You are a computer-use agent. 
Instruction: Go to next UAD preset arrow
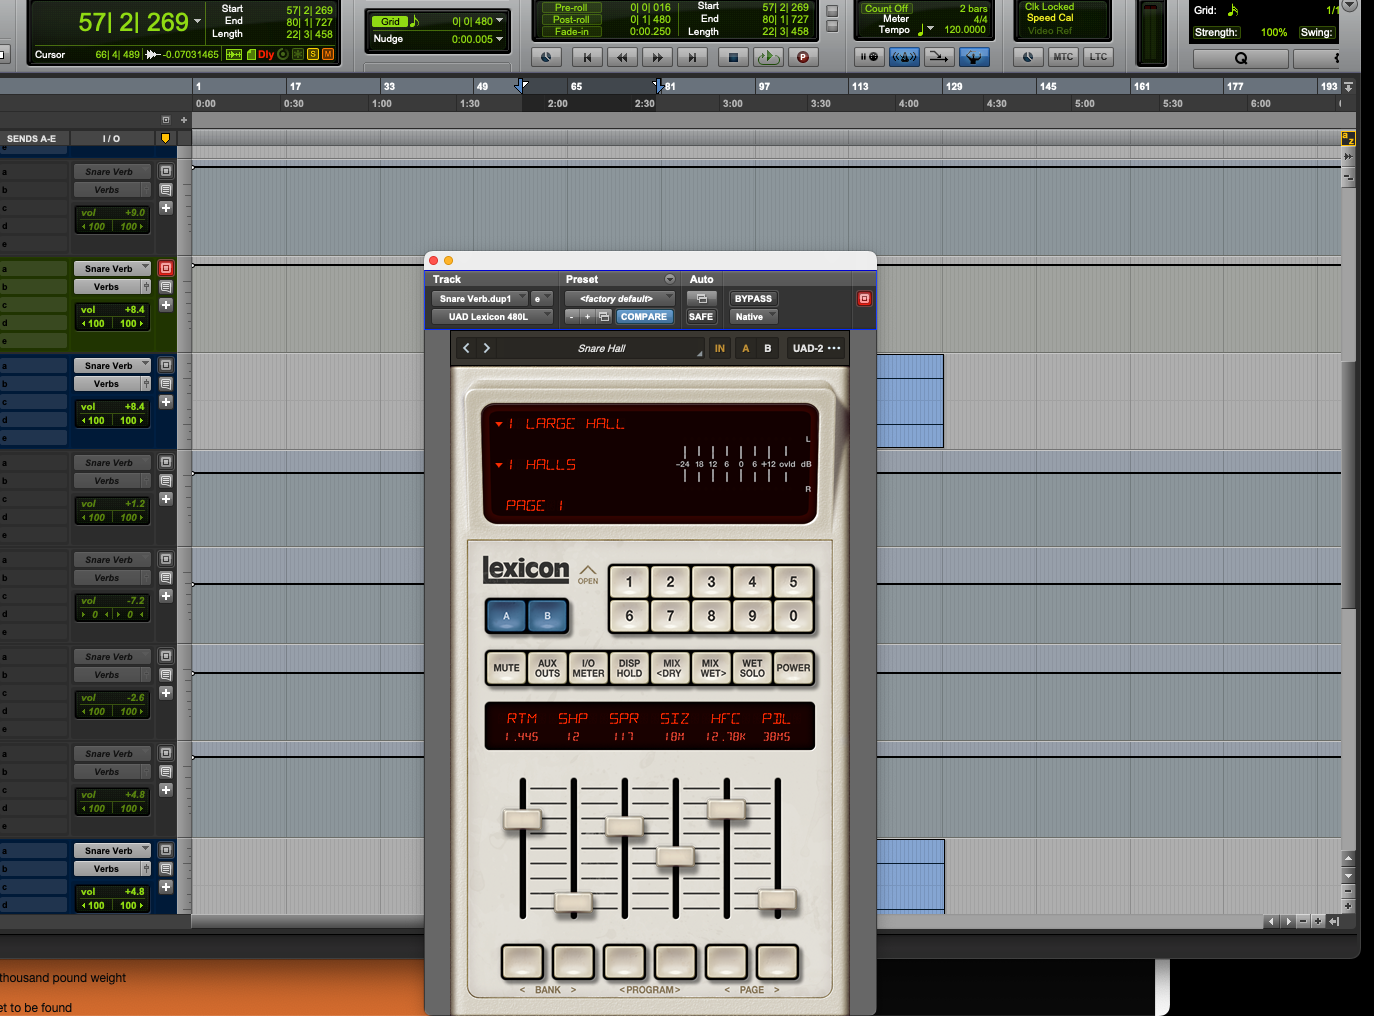coord(487,348)
